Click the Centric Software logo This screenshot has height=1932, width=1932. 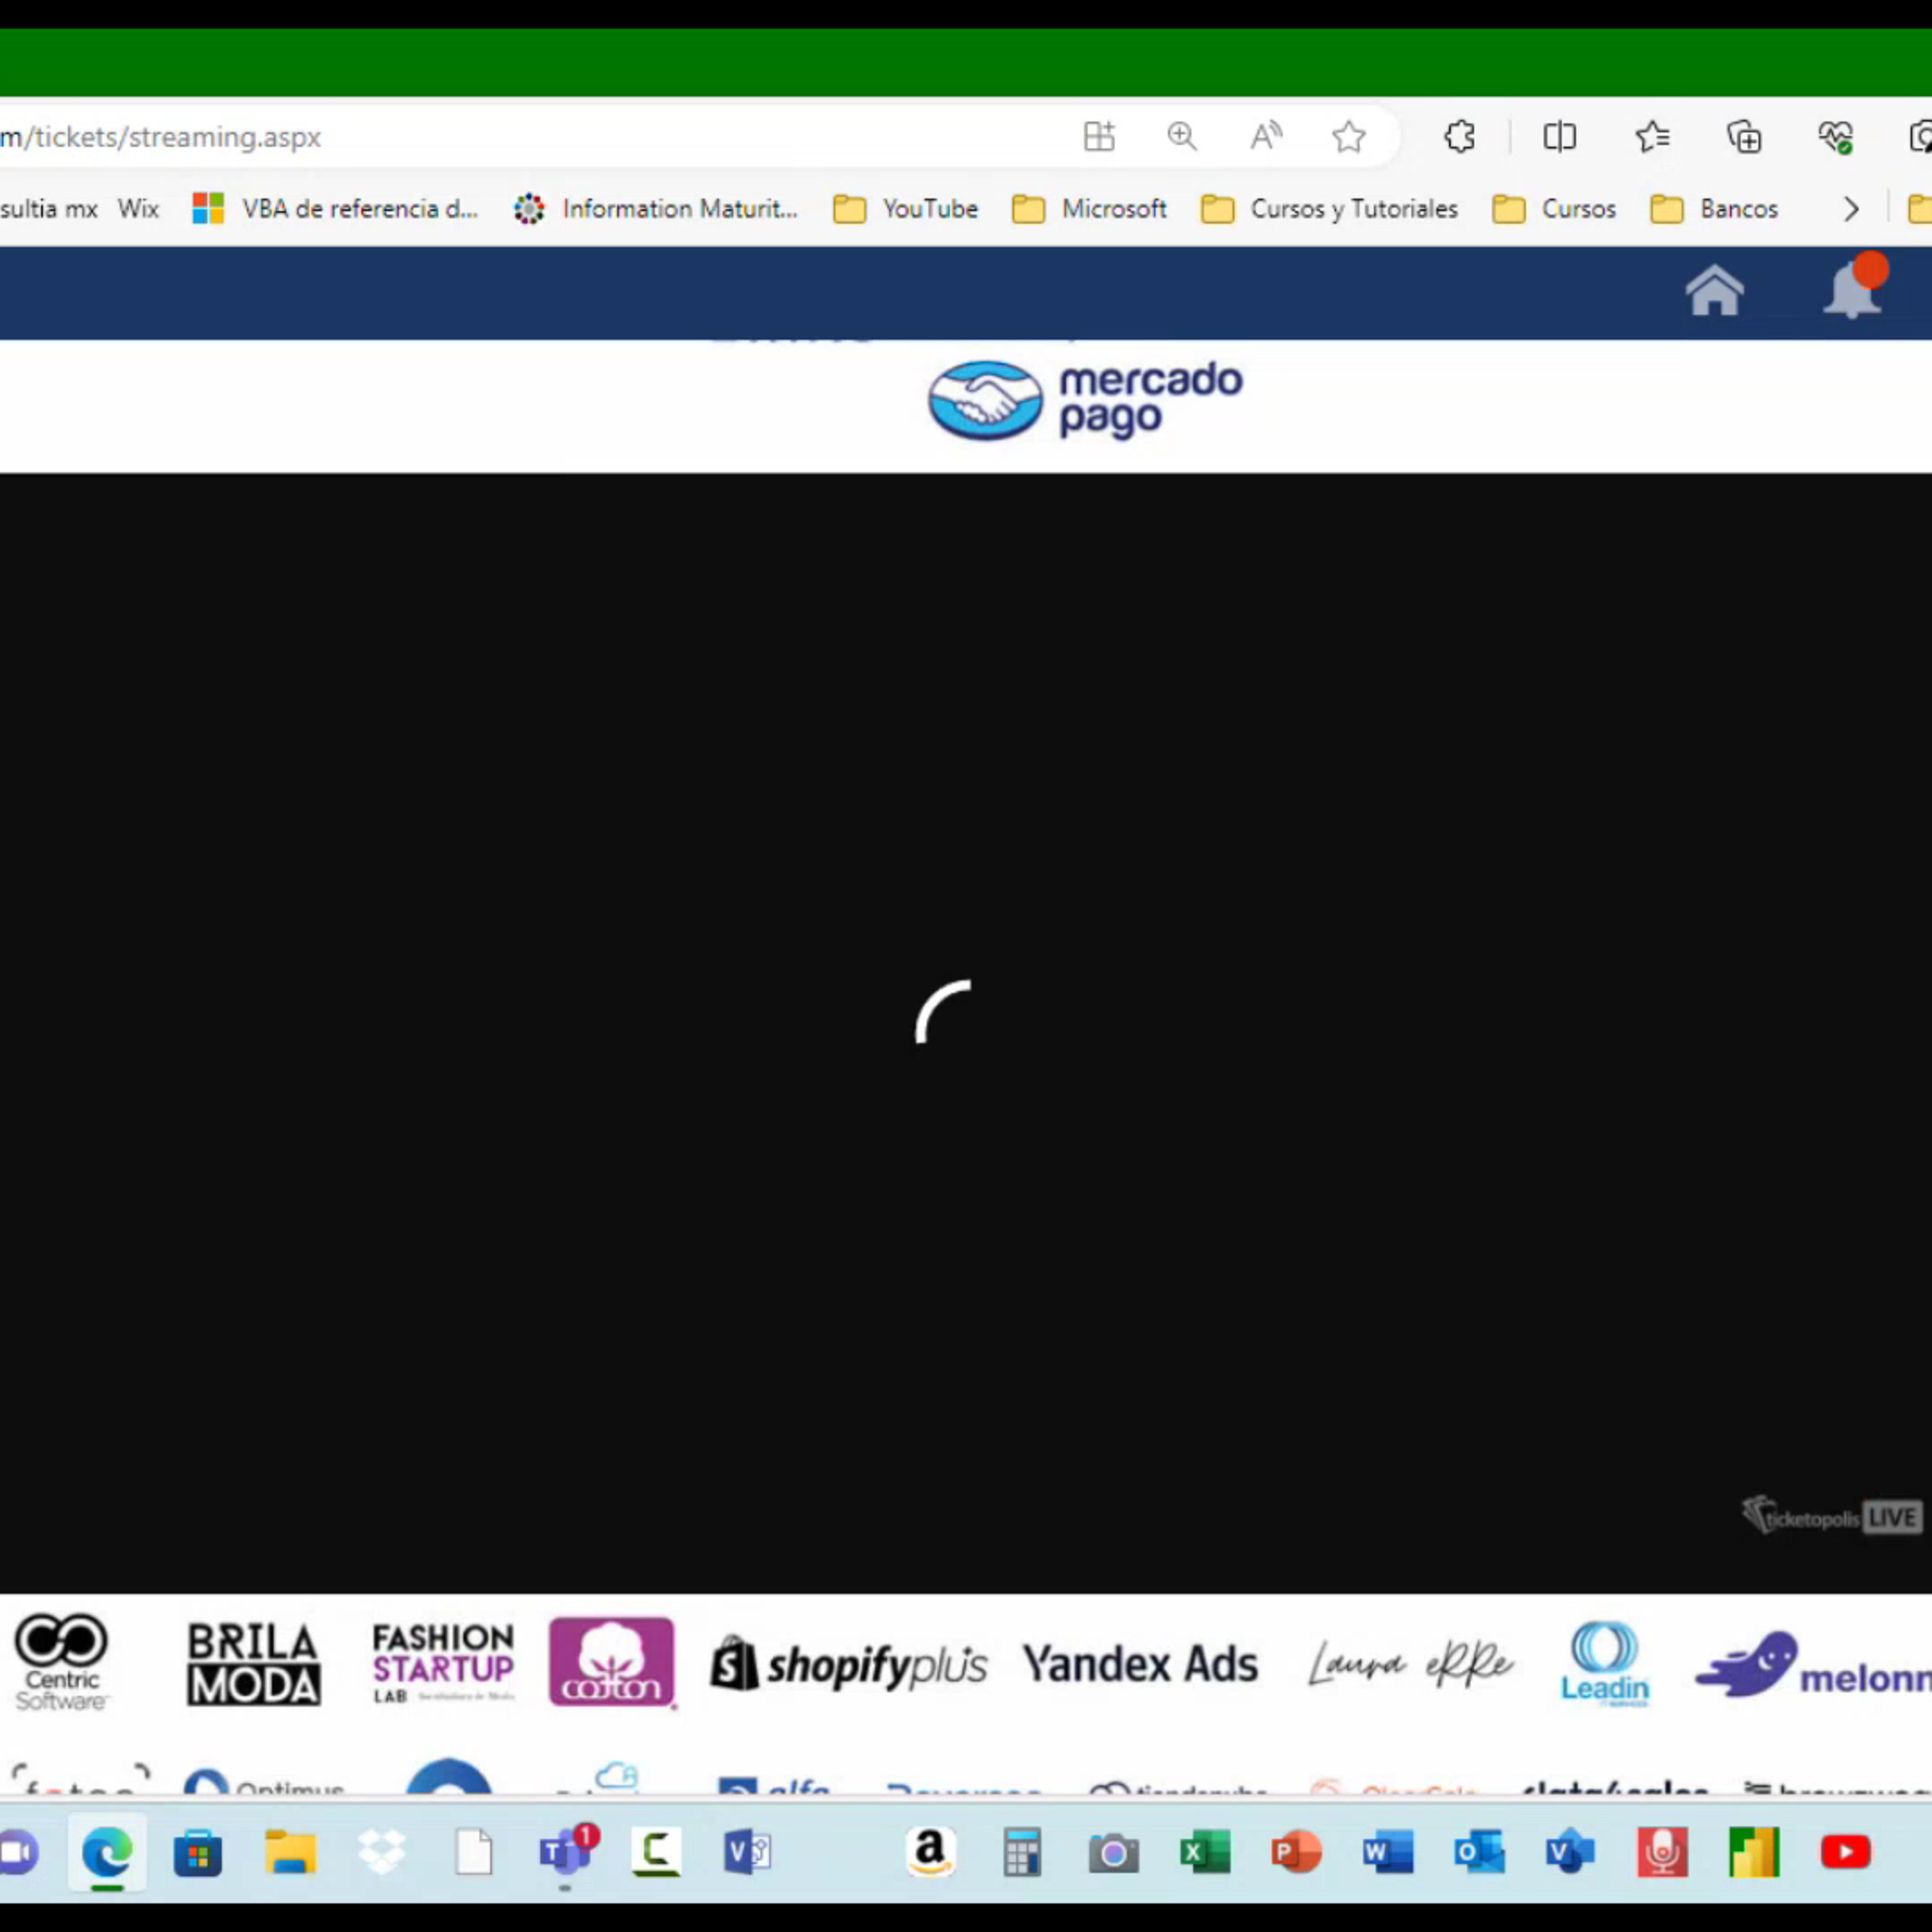[61, 1661]
